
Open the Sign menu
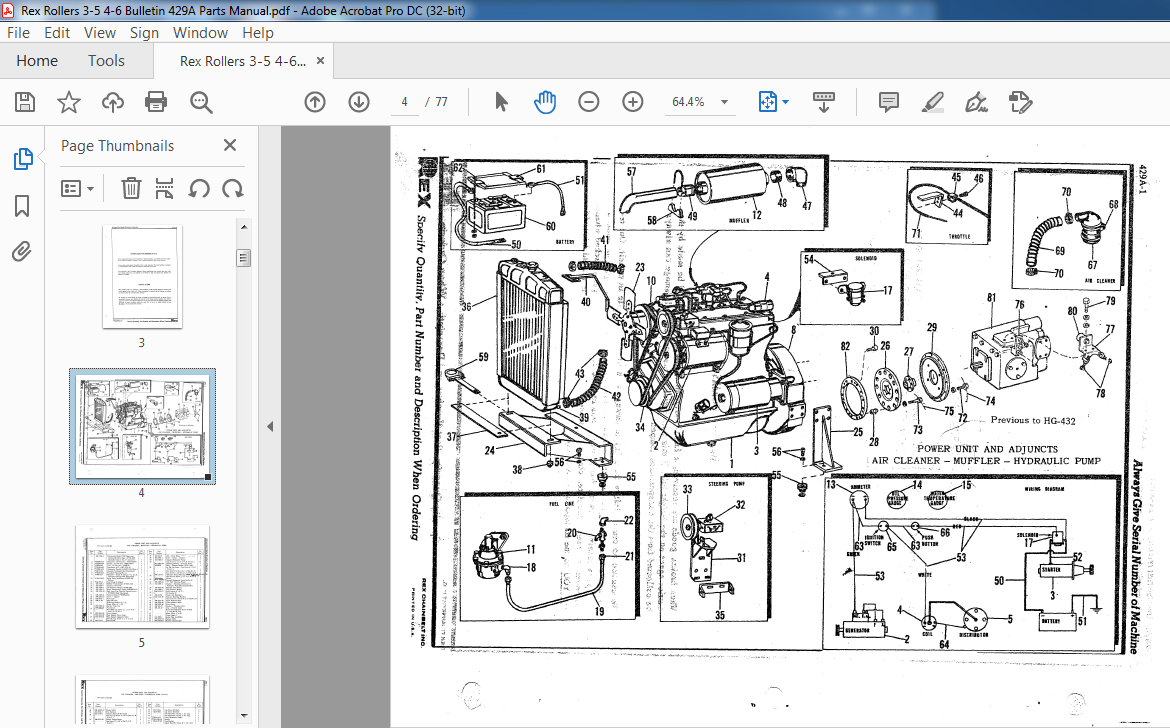click(x=144, y=33)
